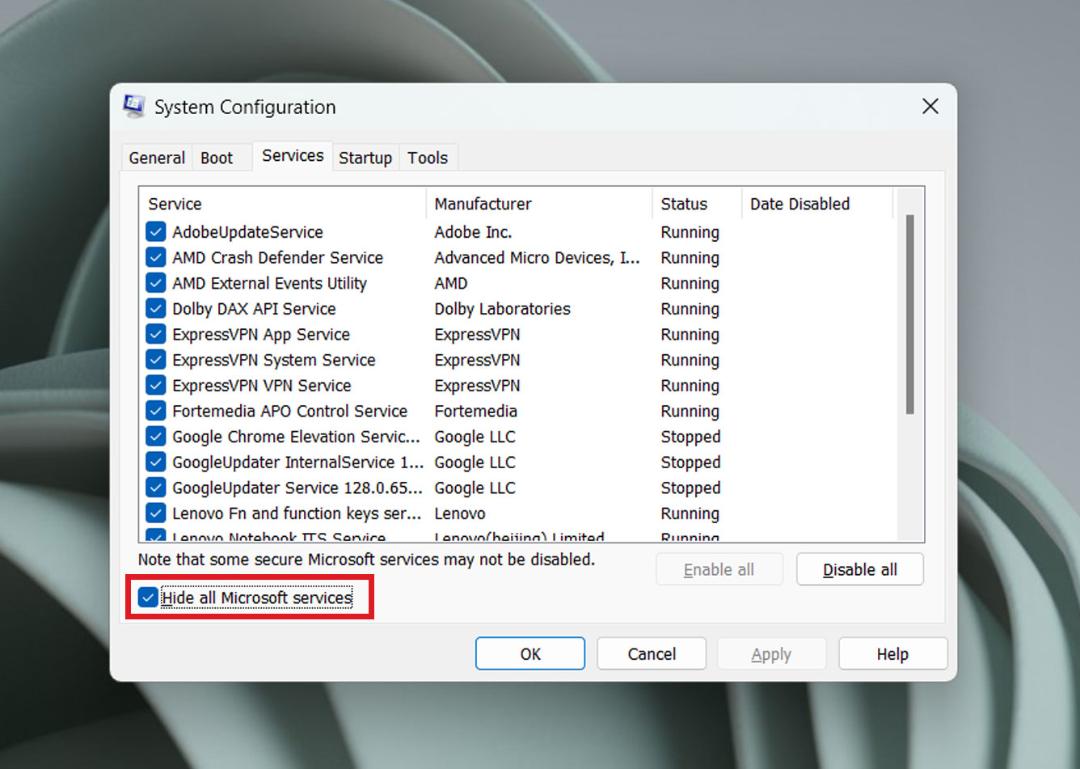Select ExpressVPN System Service name

click(274, 360)
